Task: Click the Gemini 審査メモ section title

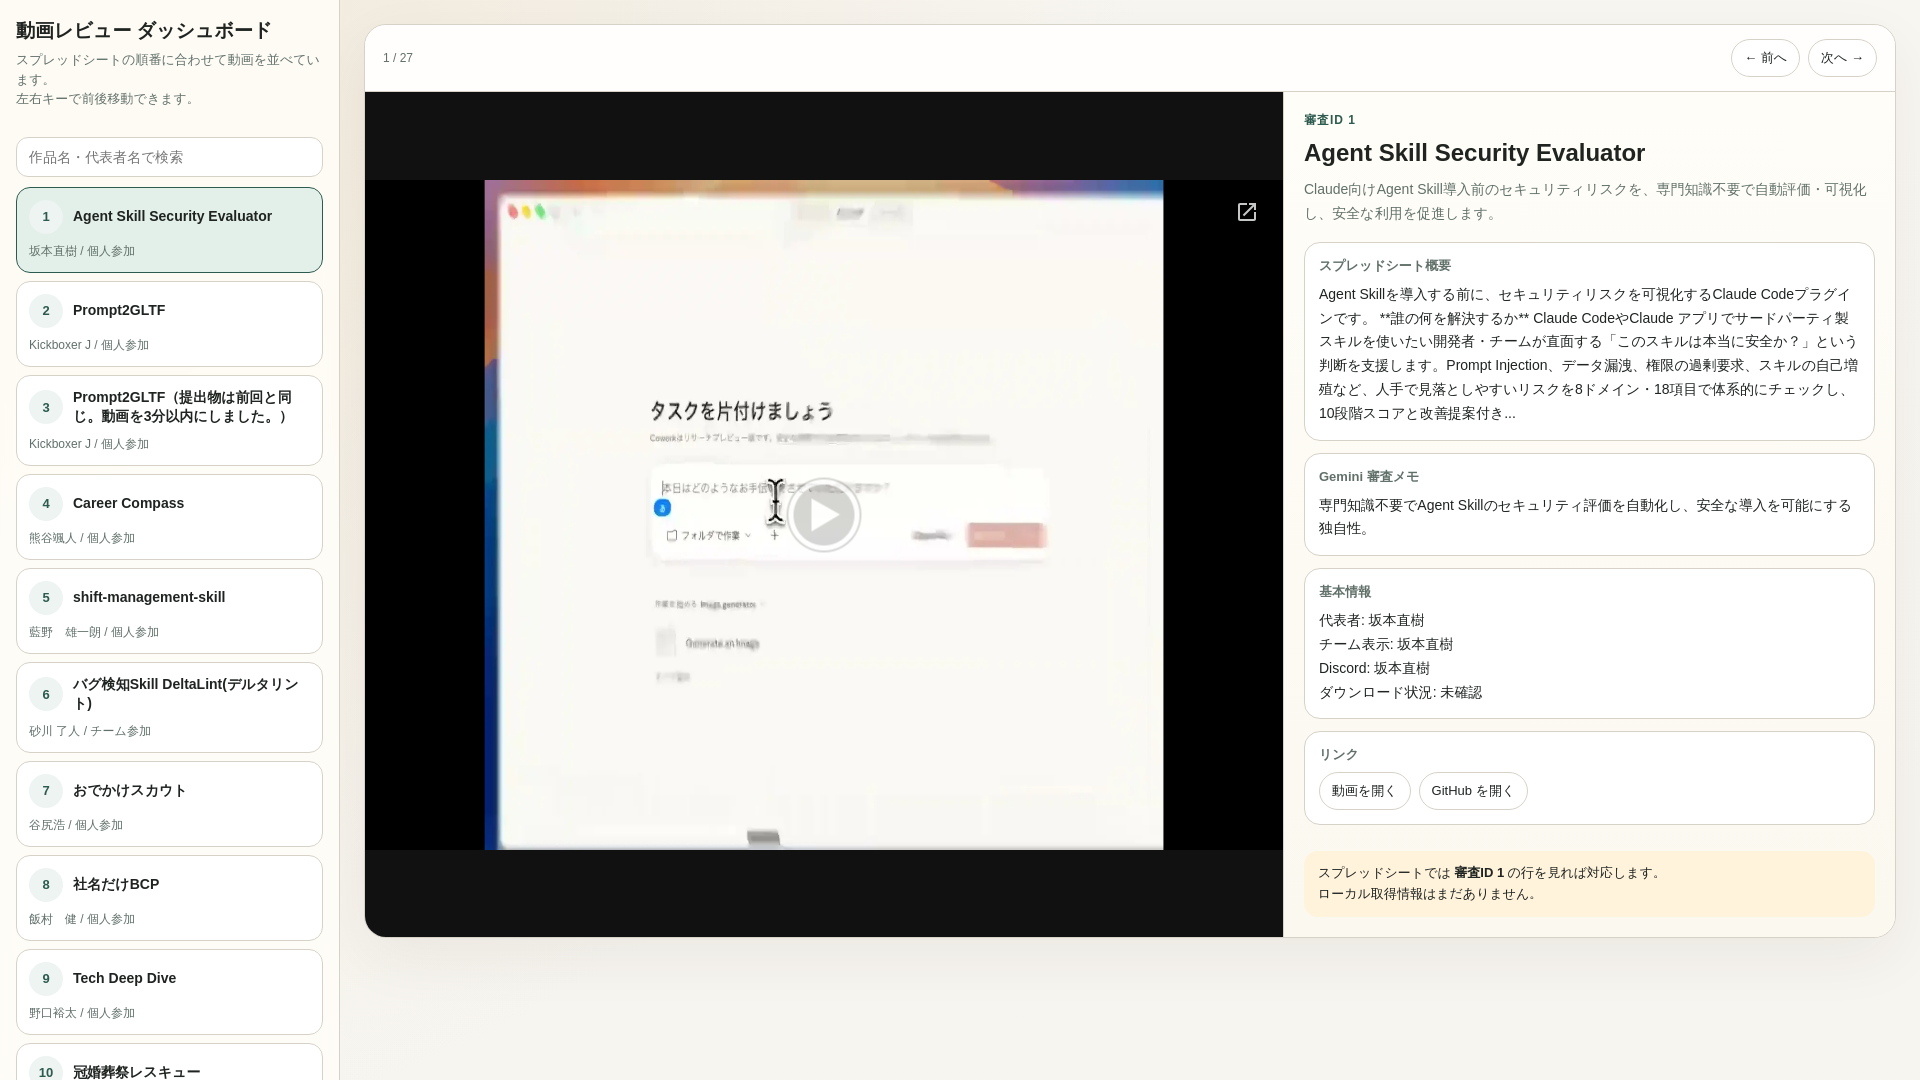Action: point(1368,477)
